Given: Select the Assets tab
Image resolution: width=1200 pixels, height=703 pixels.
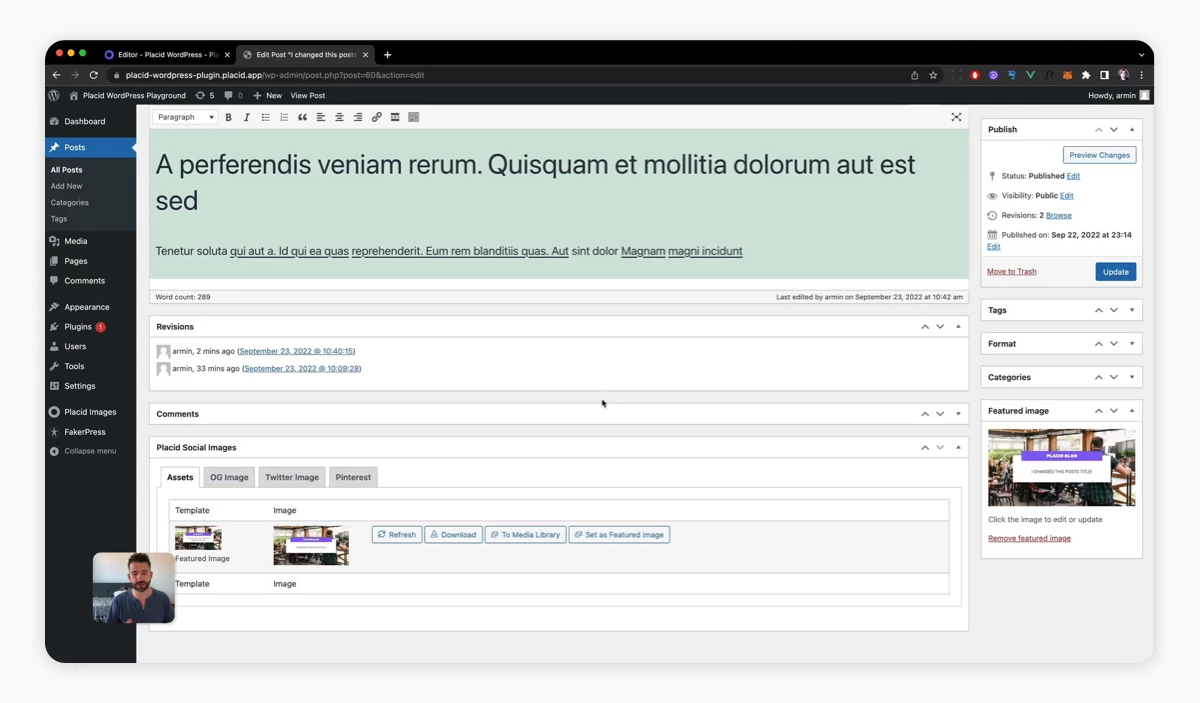Looking at the screenshot, I should [180, 477].
